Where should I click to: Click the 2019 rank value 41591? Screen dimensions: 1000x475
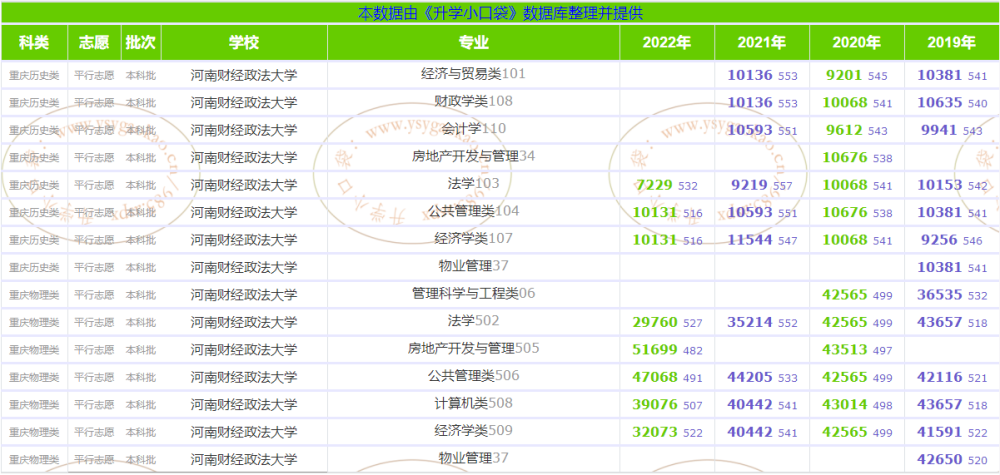click(x=940, y=432)
